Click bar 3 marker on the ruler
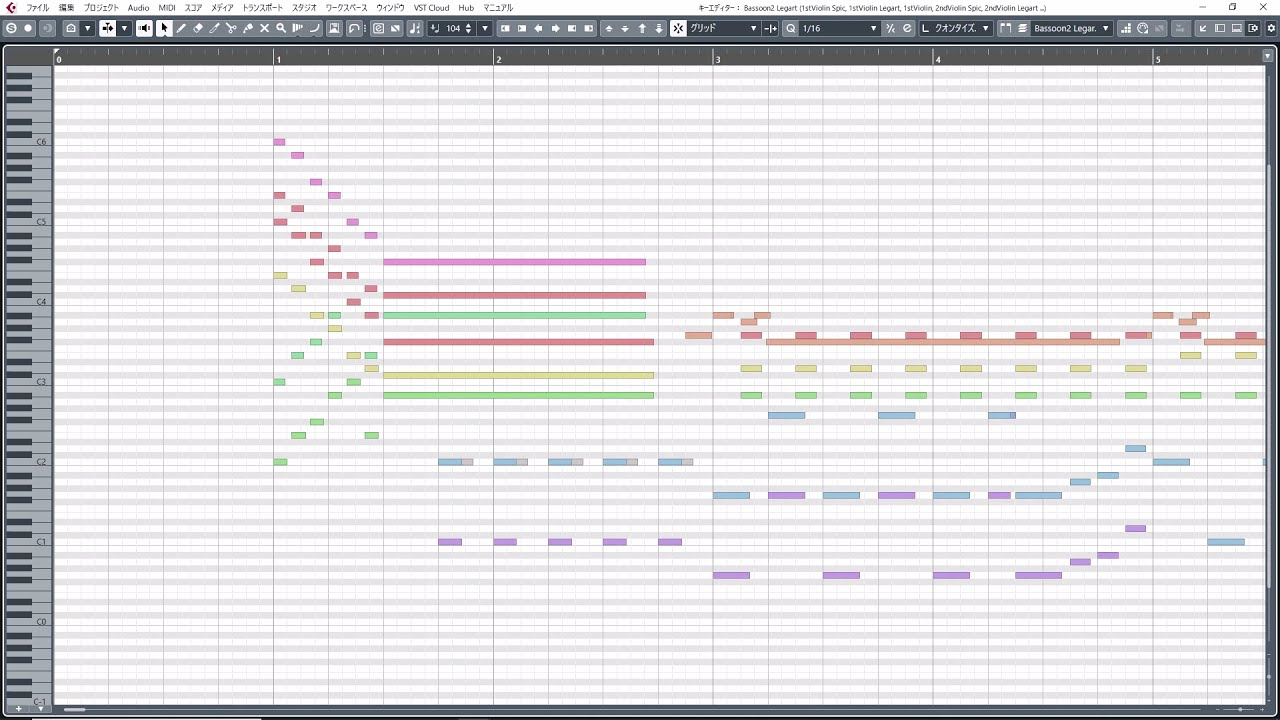 pyautogui.click(x=717, y=60)
